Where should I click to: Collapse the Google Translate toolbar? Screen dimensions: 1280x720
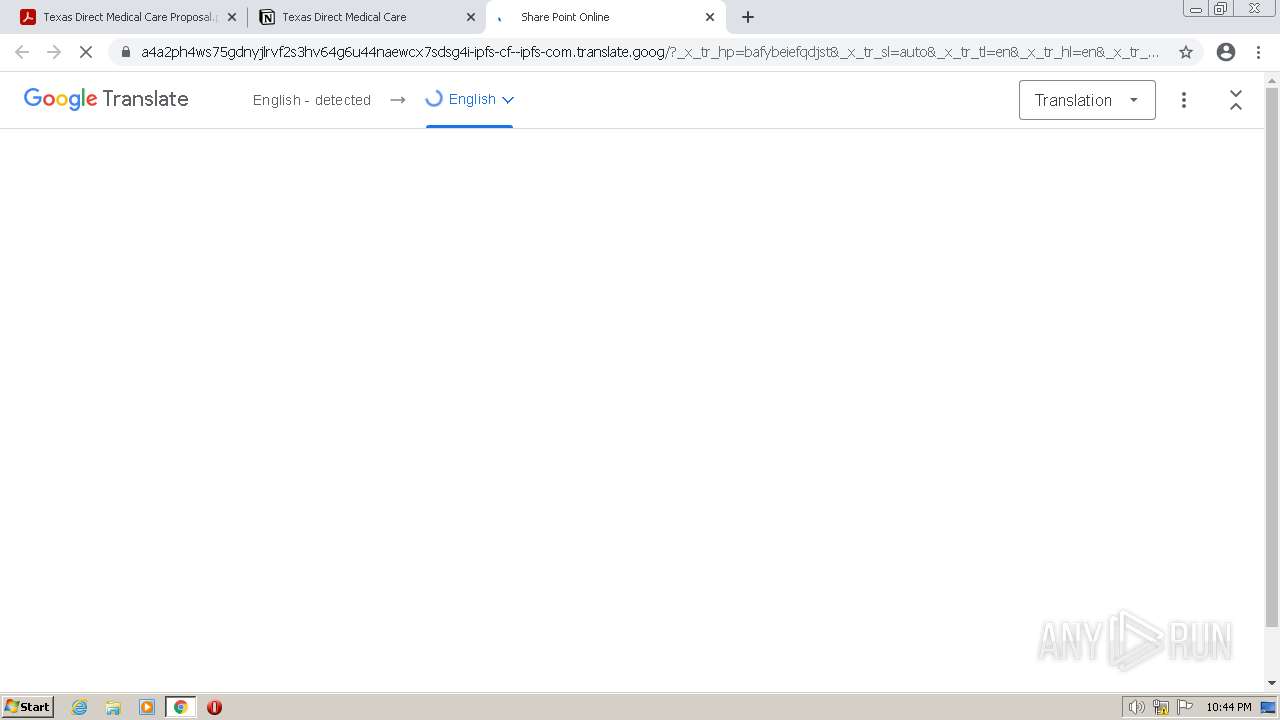coord(1236,100)
